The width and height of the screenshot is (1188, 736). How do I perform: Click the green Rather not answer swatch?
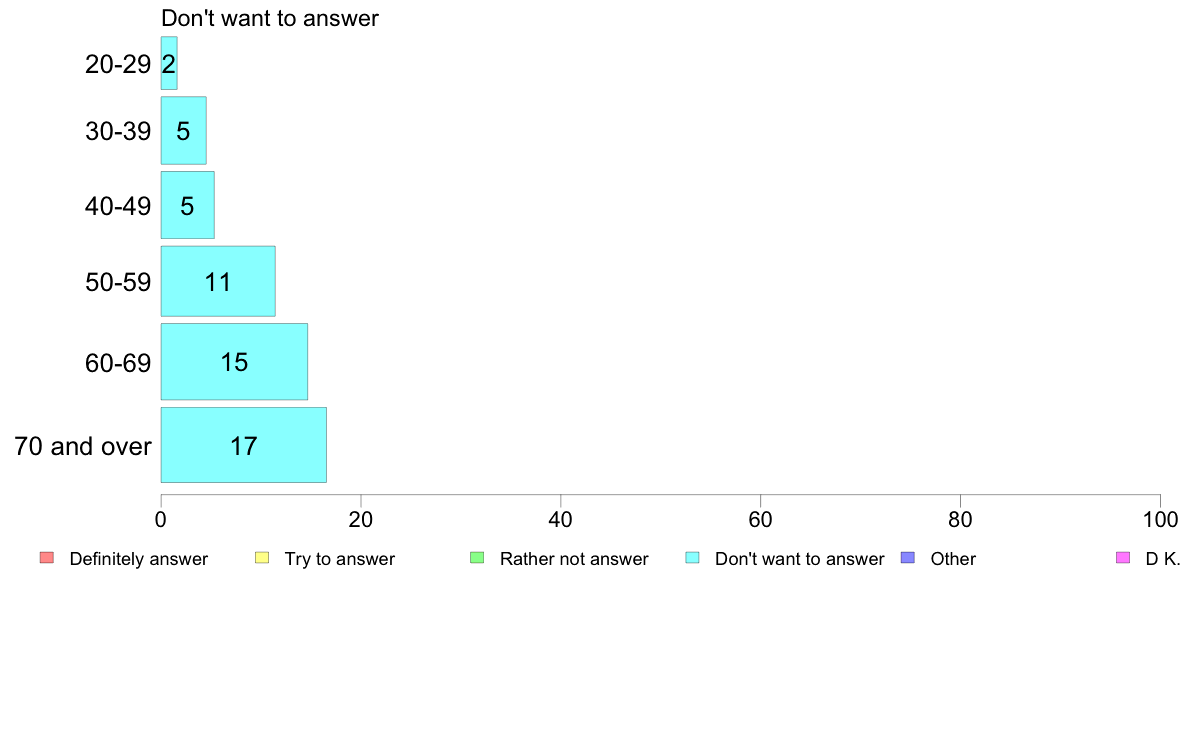pos(477,558)
